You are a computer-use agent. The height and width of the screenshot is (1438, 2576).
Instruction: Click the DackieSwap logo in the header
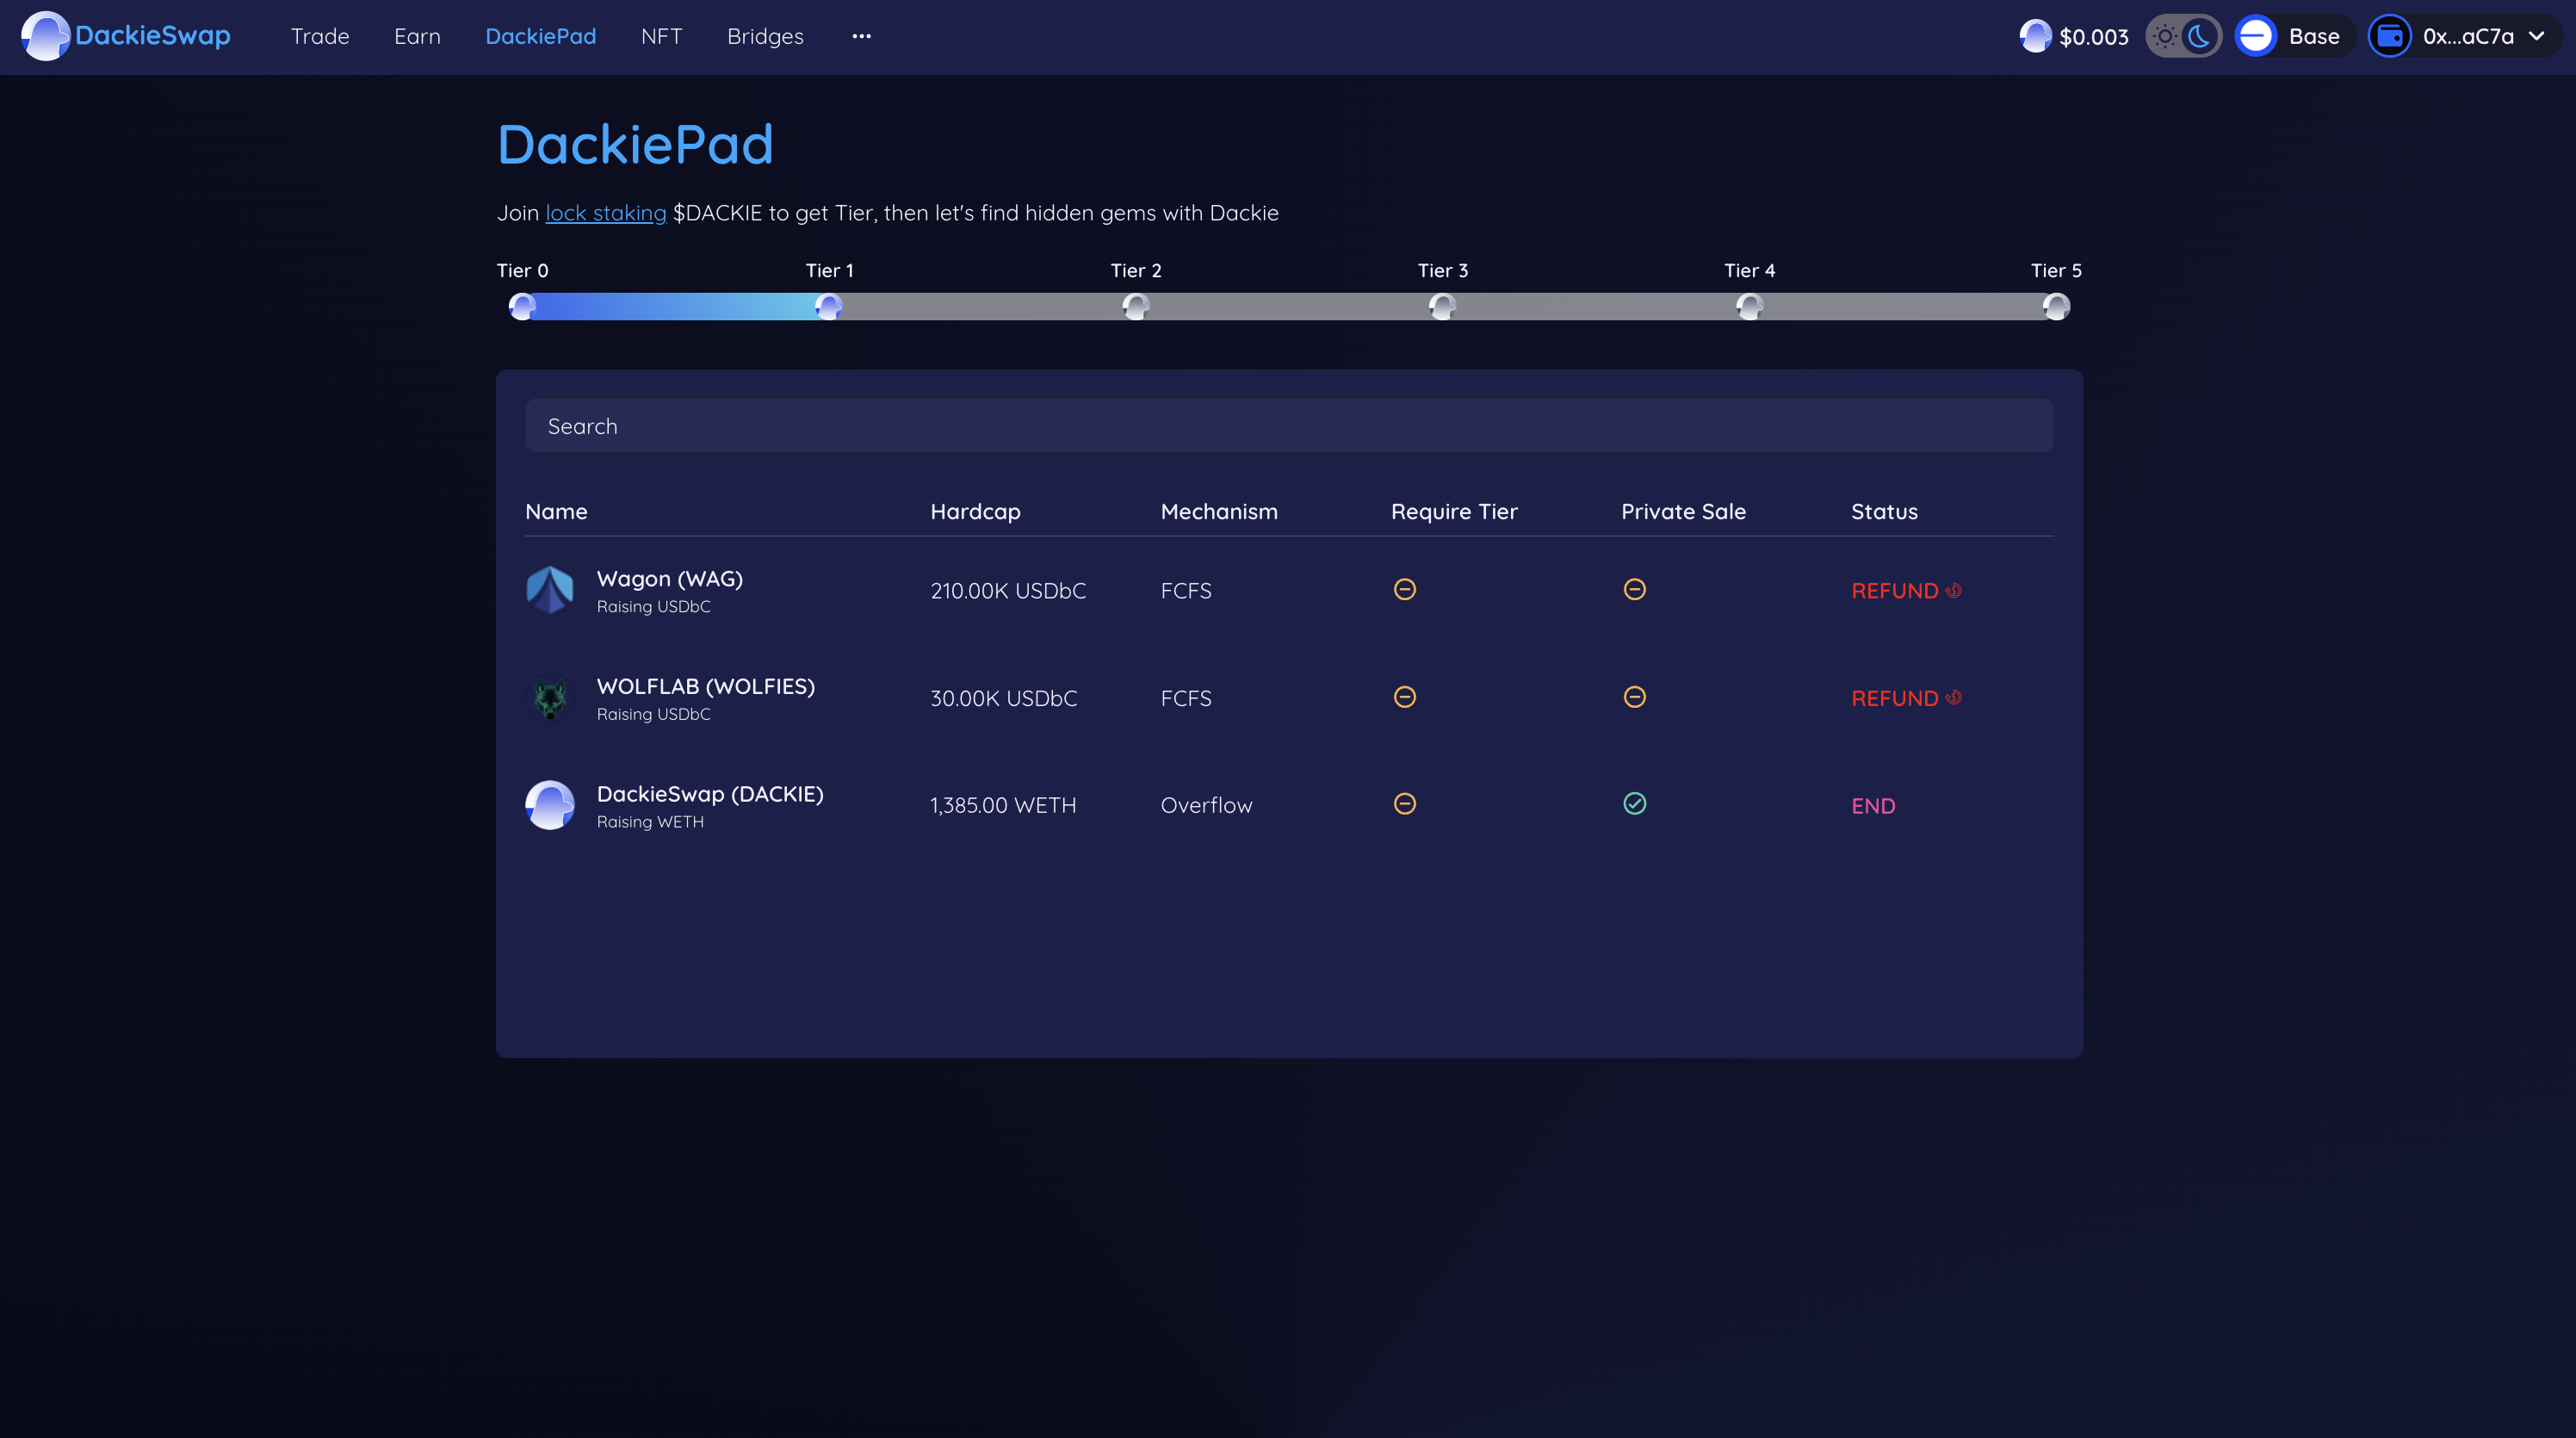click(126, 36)
